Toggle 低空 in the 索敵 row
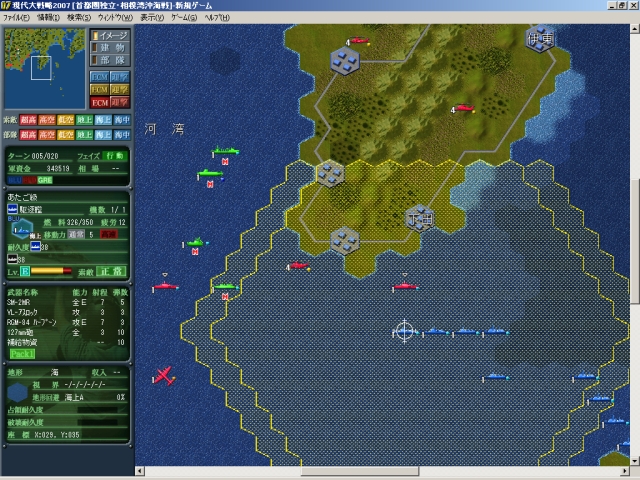Screen dimensions: 640x480 (66, 120)
